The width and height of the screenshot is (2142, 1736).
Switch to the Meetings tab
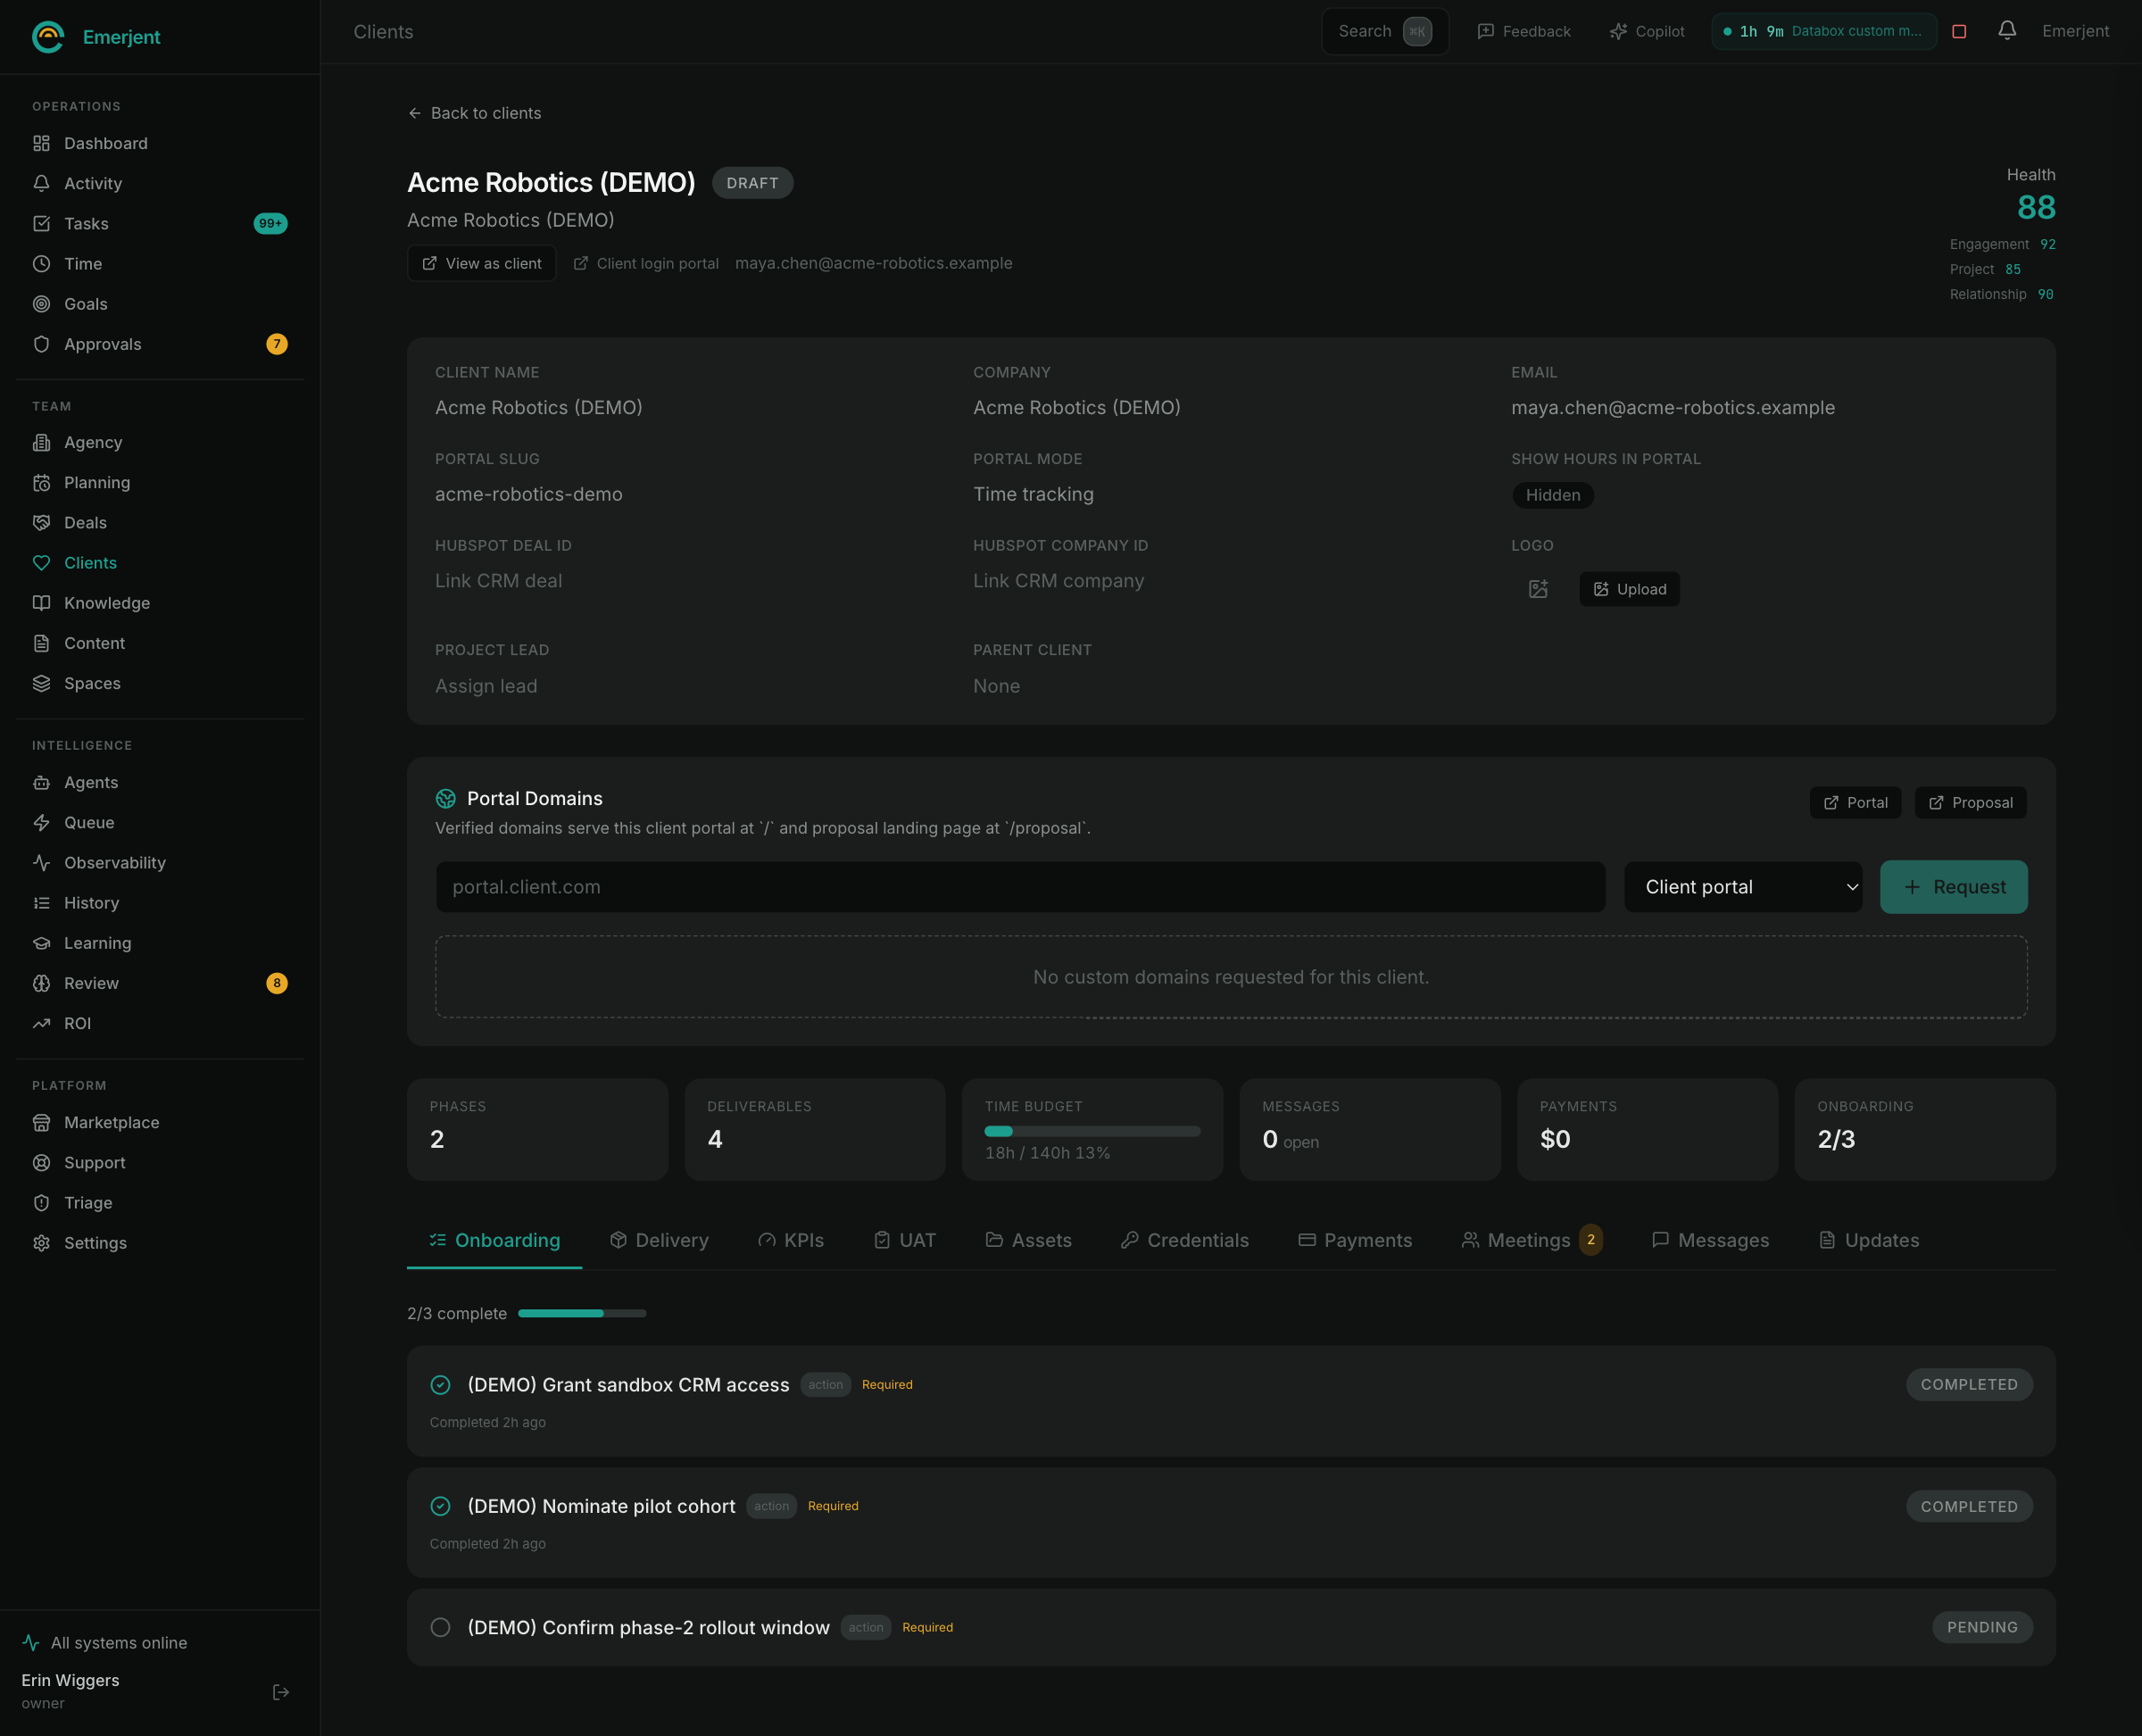click(1531, 1240)
